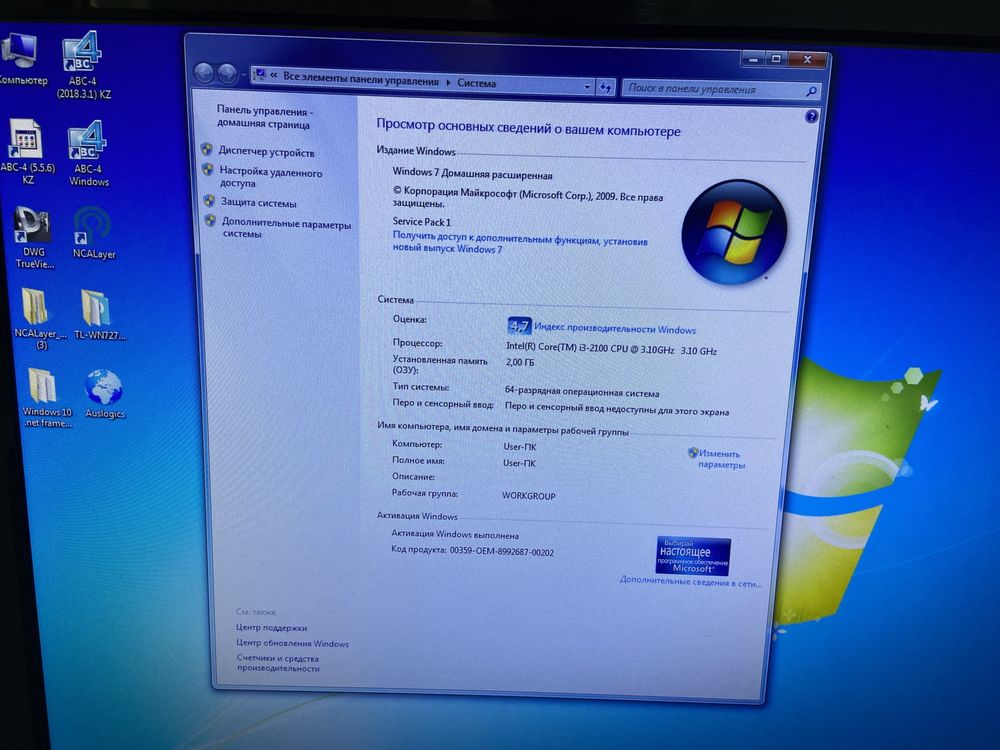The image size is (1000, 750).
Task: Open Панель управления домашняя страница
Action: [263, 117]
